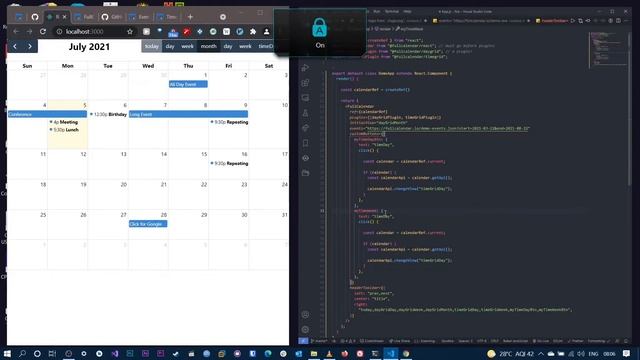This screenshot has height=360, width=640.
Task: Open the Conference event
Action: pyautogui.click(x=47, y=114)
